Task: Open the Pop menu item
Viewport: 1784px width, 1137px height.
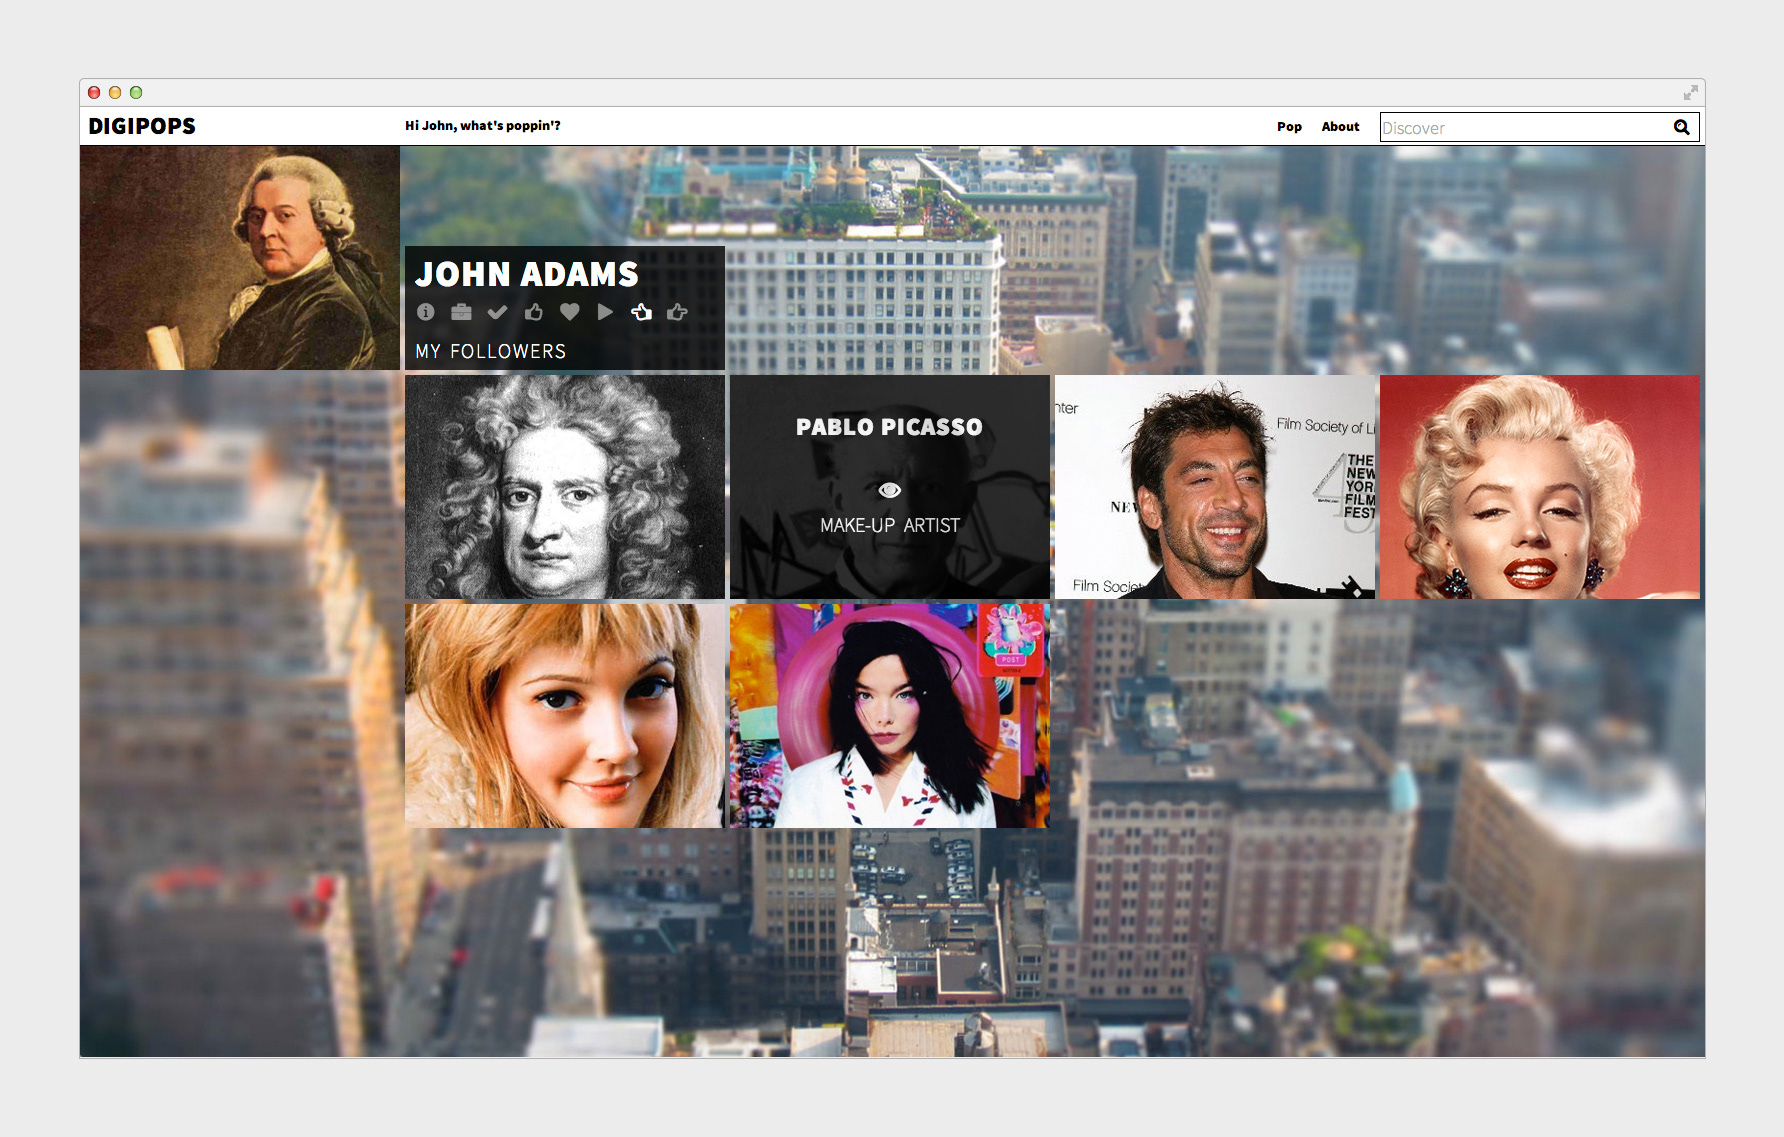Action: 1289,126
